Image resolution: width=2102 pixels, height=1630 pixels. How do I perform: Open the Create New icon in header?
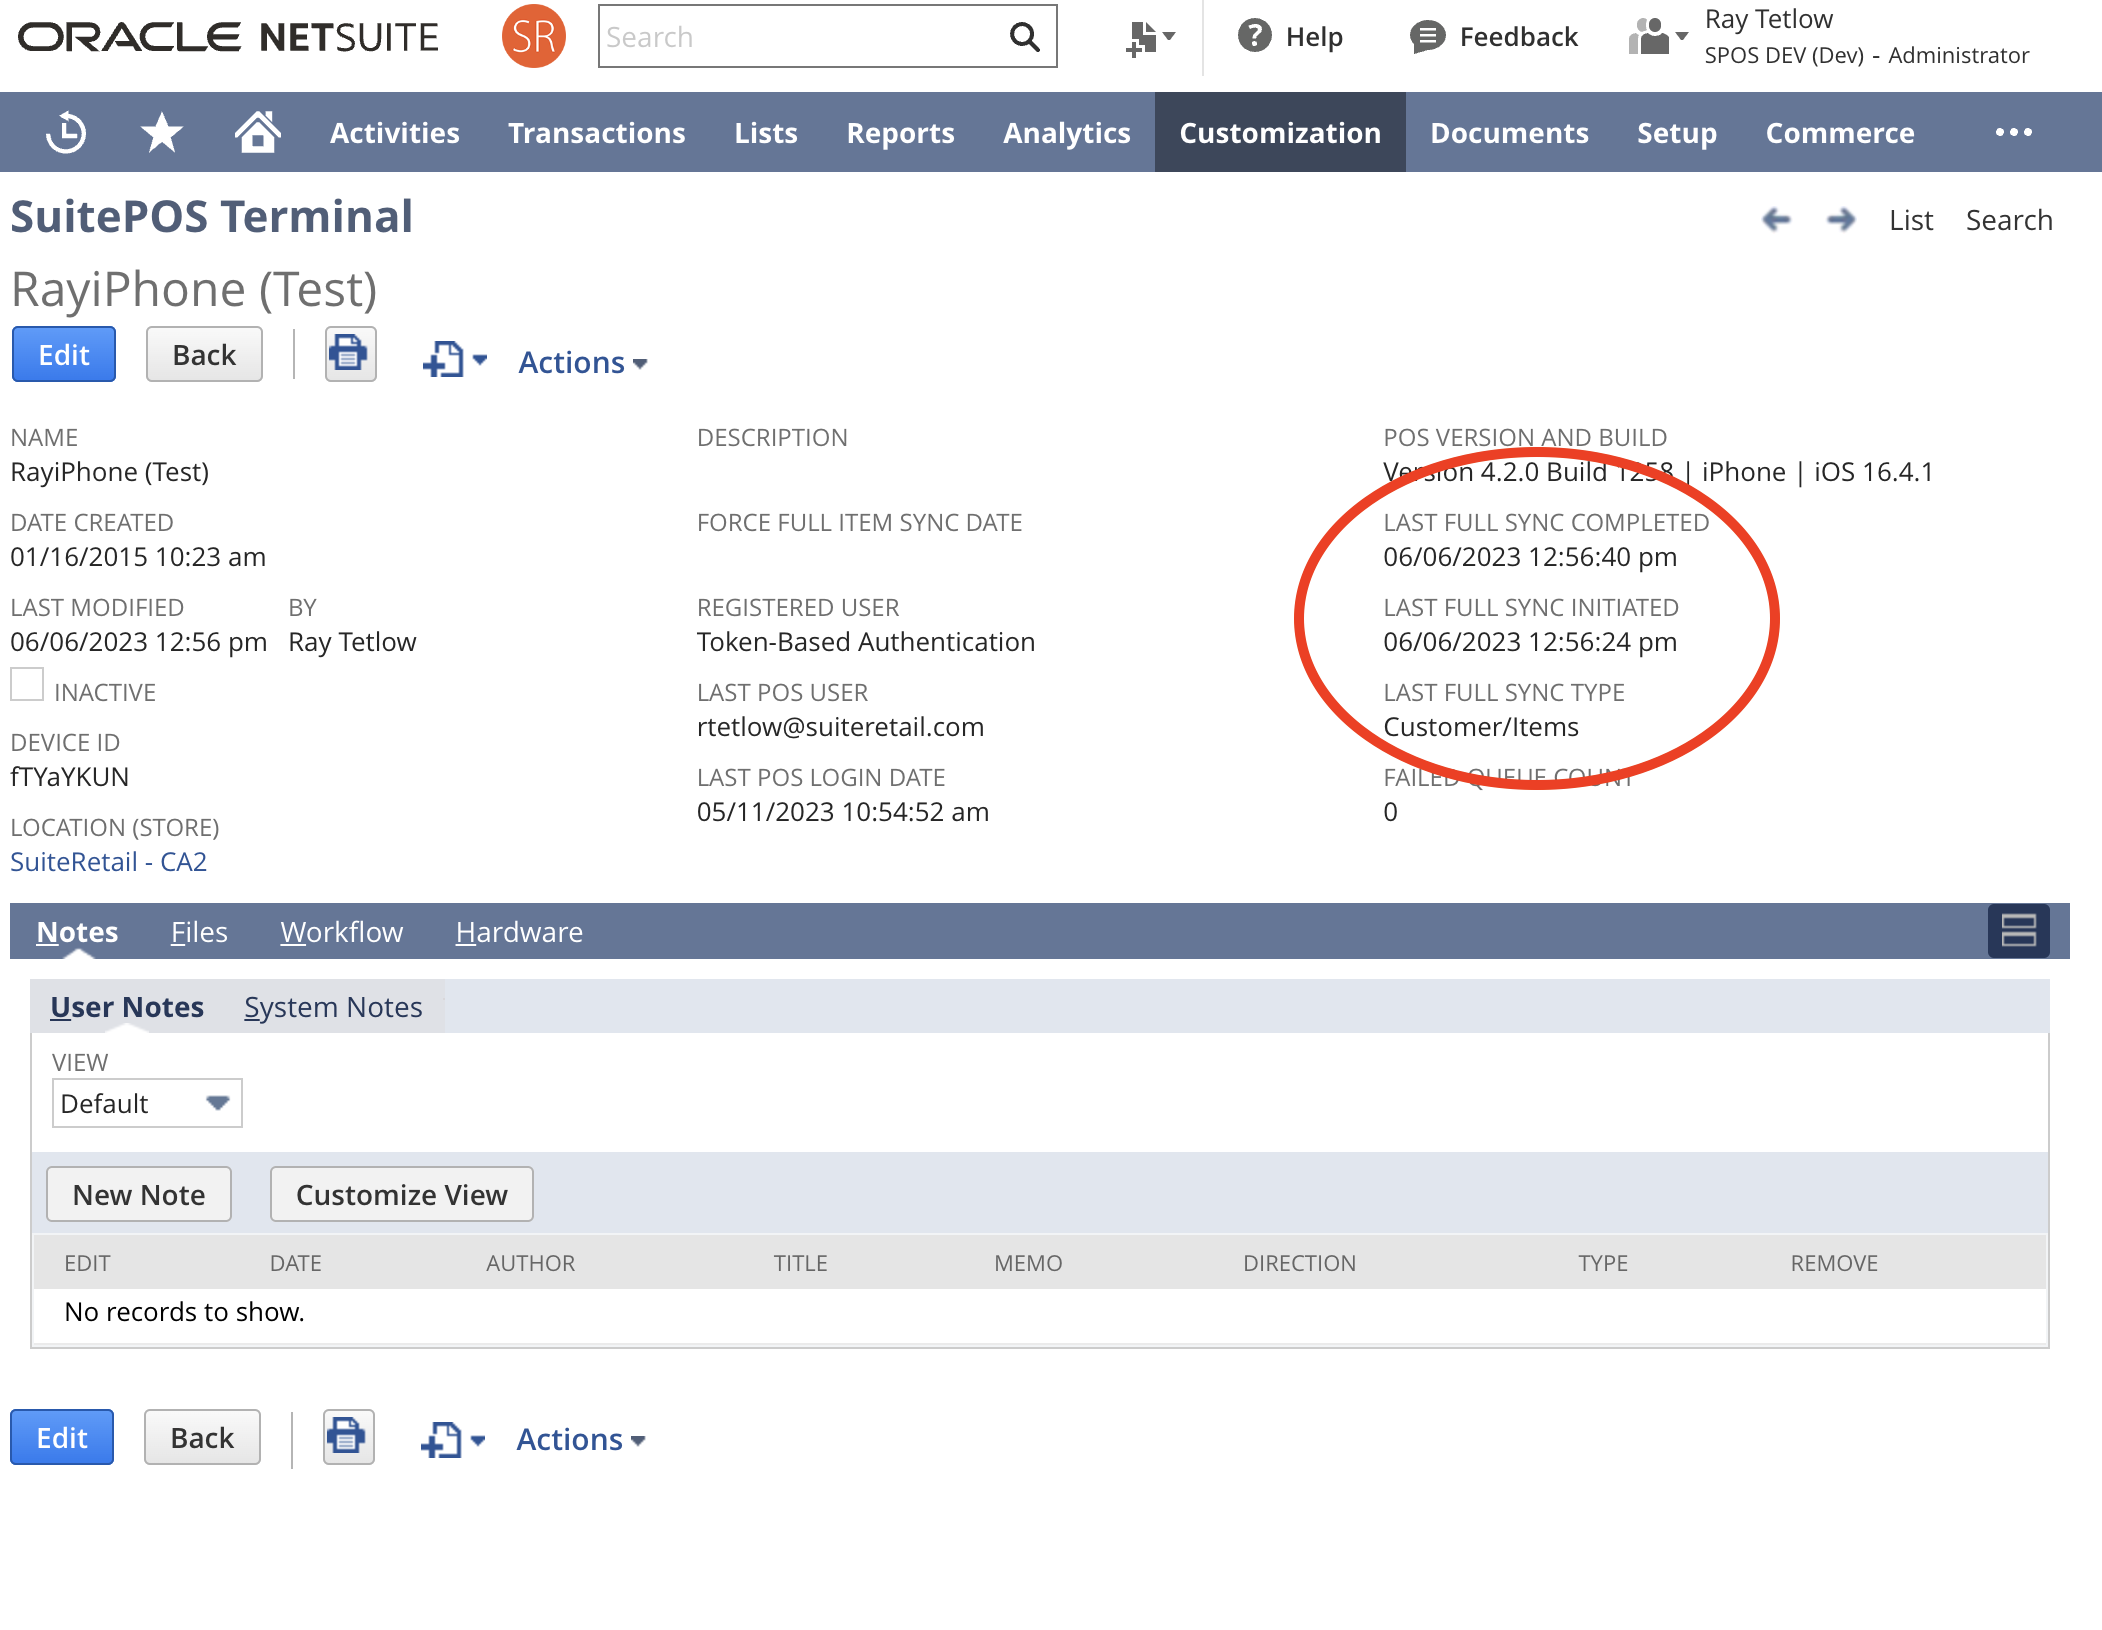click(1150, 38)
